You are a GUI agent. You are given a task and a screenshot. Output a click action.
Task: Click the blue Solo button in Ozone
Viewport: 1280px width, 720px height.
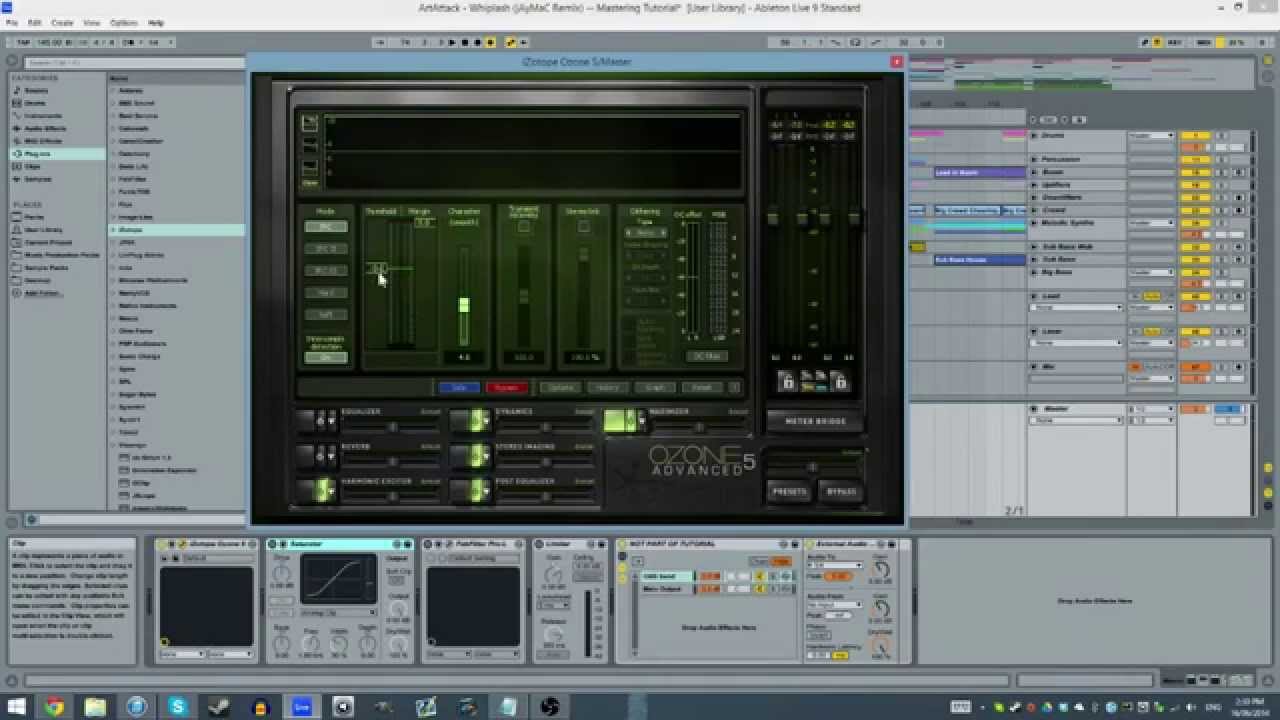click(459, 387)
